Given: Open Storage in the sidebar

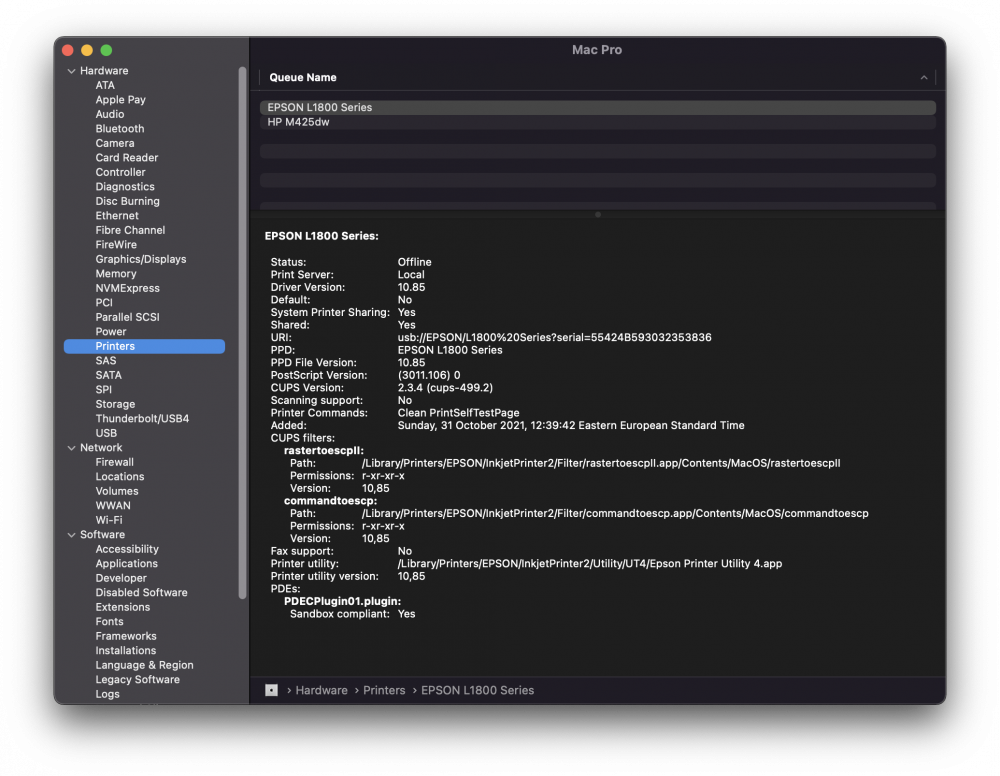Looking at the screenshot, I should (x=115, y=404).
